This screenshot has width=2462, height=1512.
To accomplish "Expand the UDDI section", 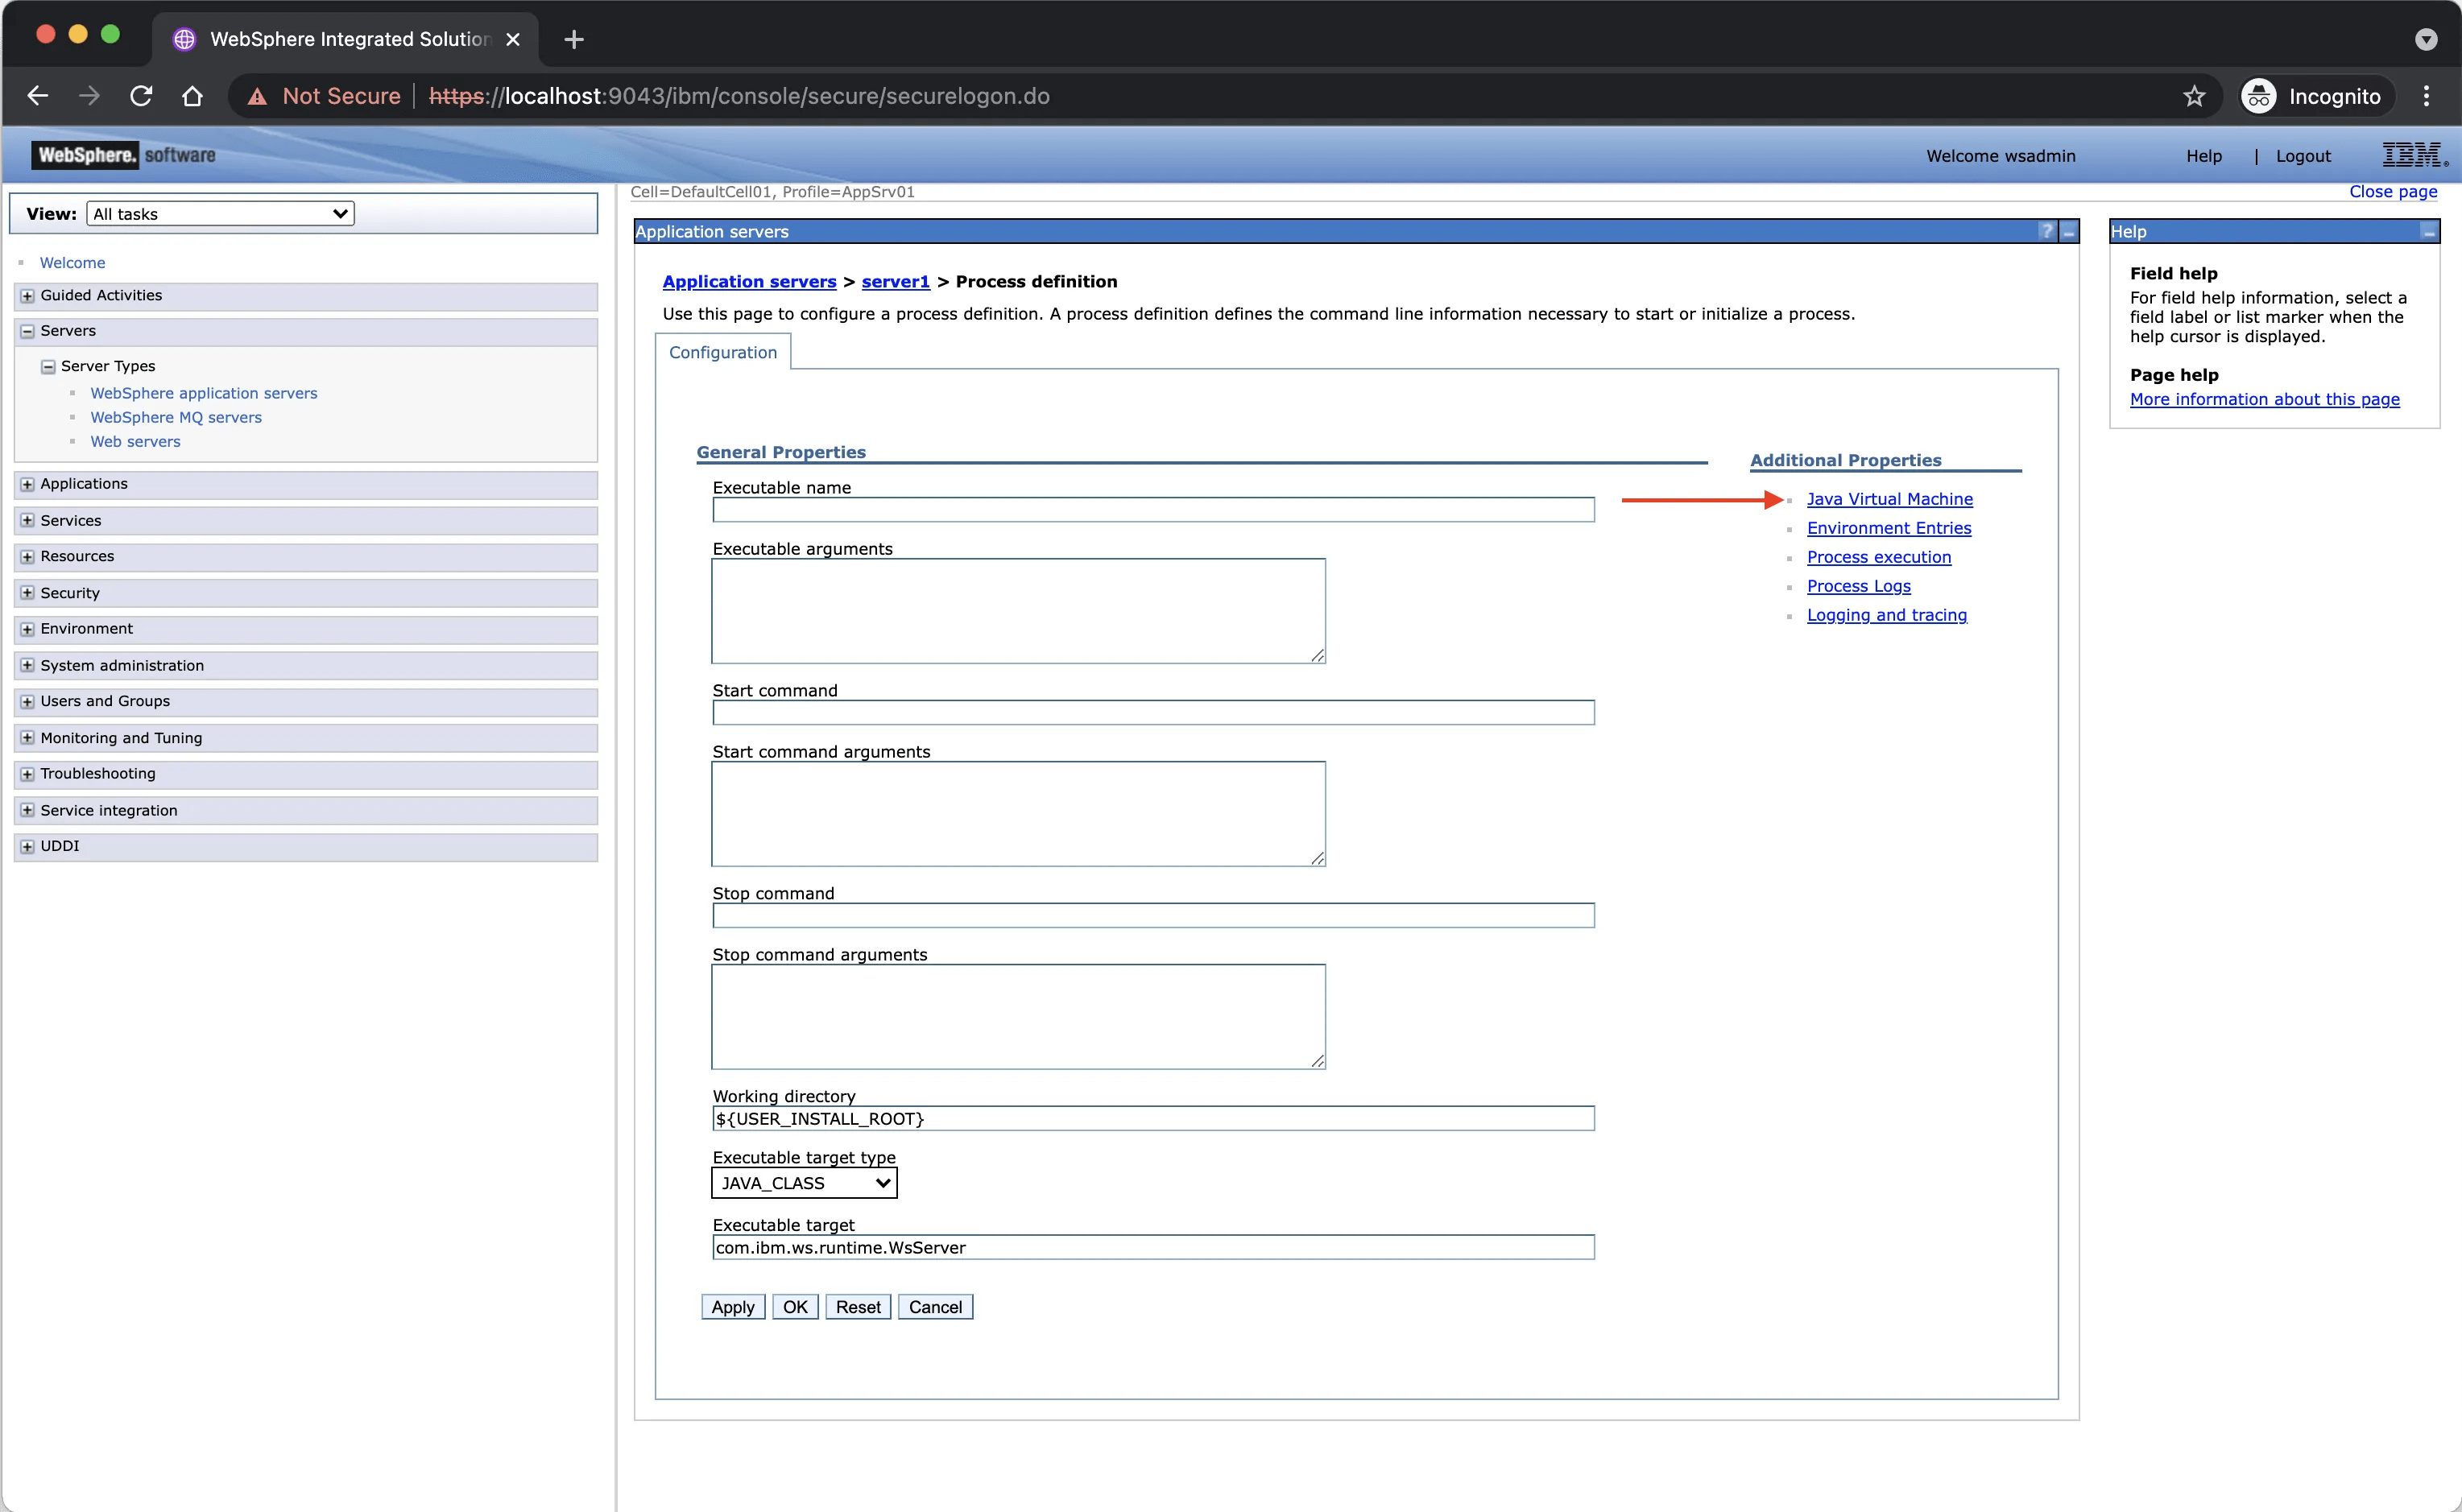I will coord(27,847).
